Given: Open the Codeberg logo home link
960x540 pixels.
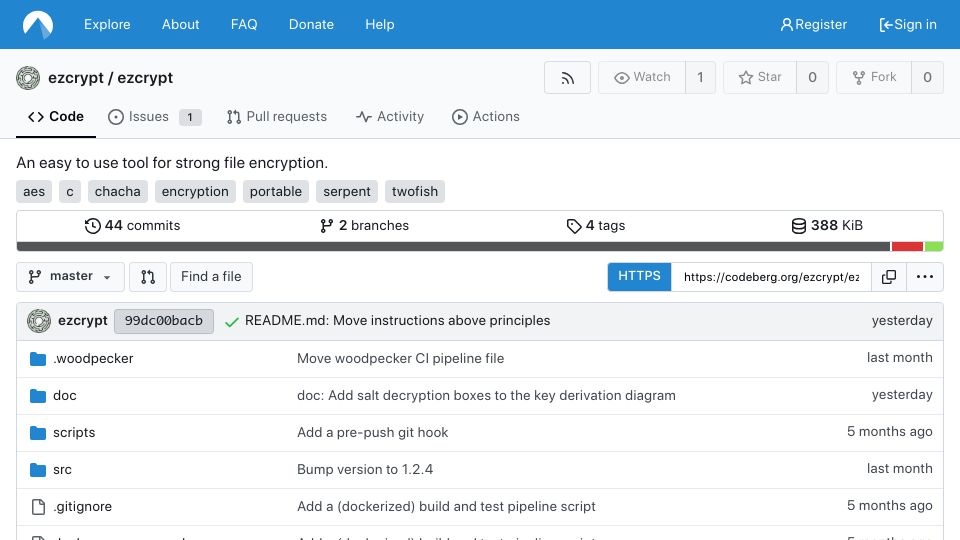Looking at the screenshot, I should pos(38,24).
